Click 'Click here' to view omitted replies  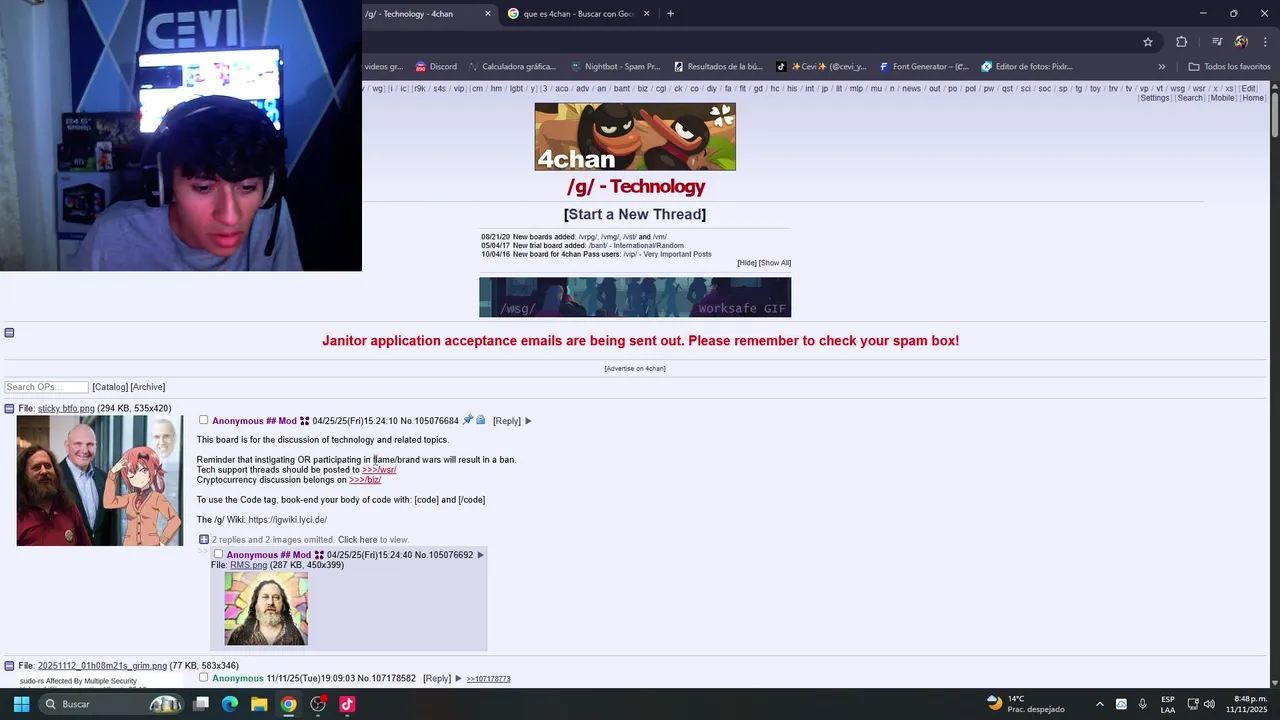(x=357, y=540)
